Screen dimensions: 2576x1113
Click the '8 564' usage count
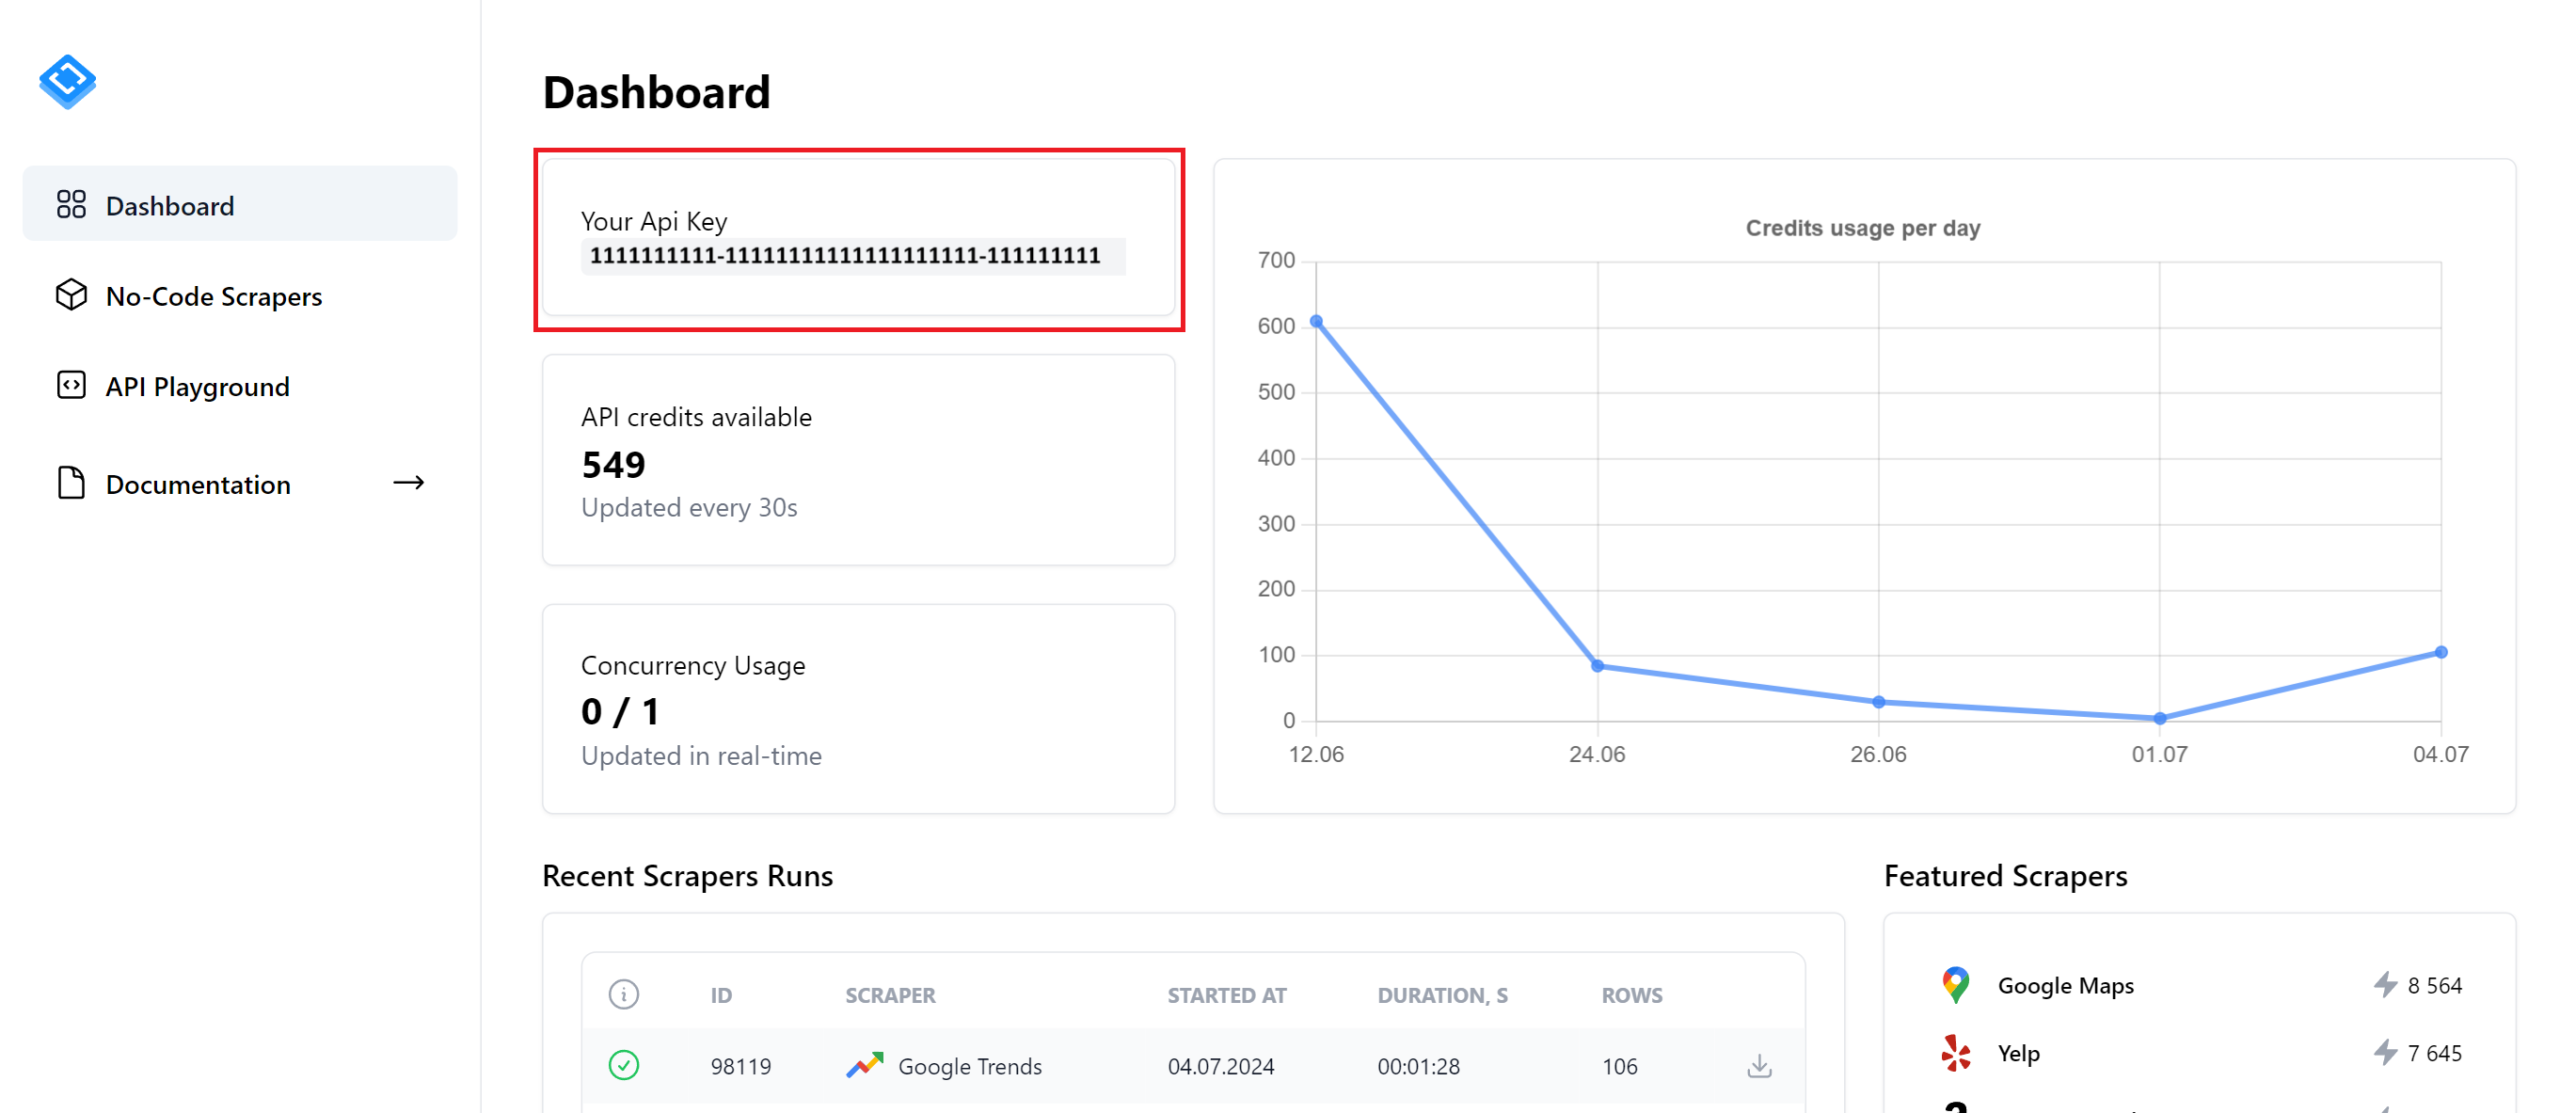click(x=2434, y=986)
